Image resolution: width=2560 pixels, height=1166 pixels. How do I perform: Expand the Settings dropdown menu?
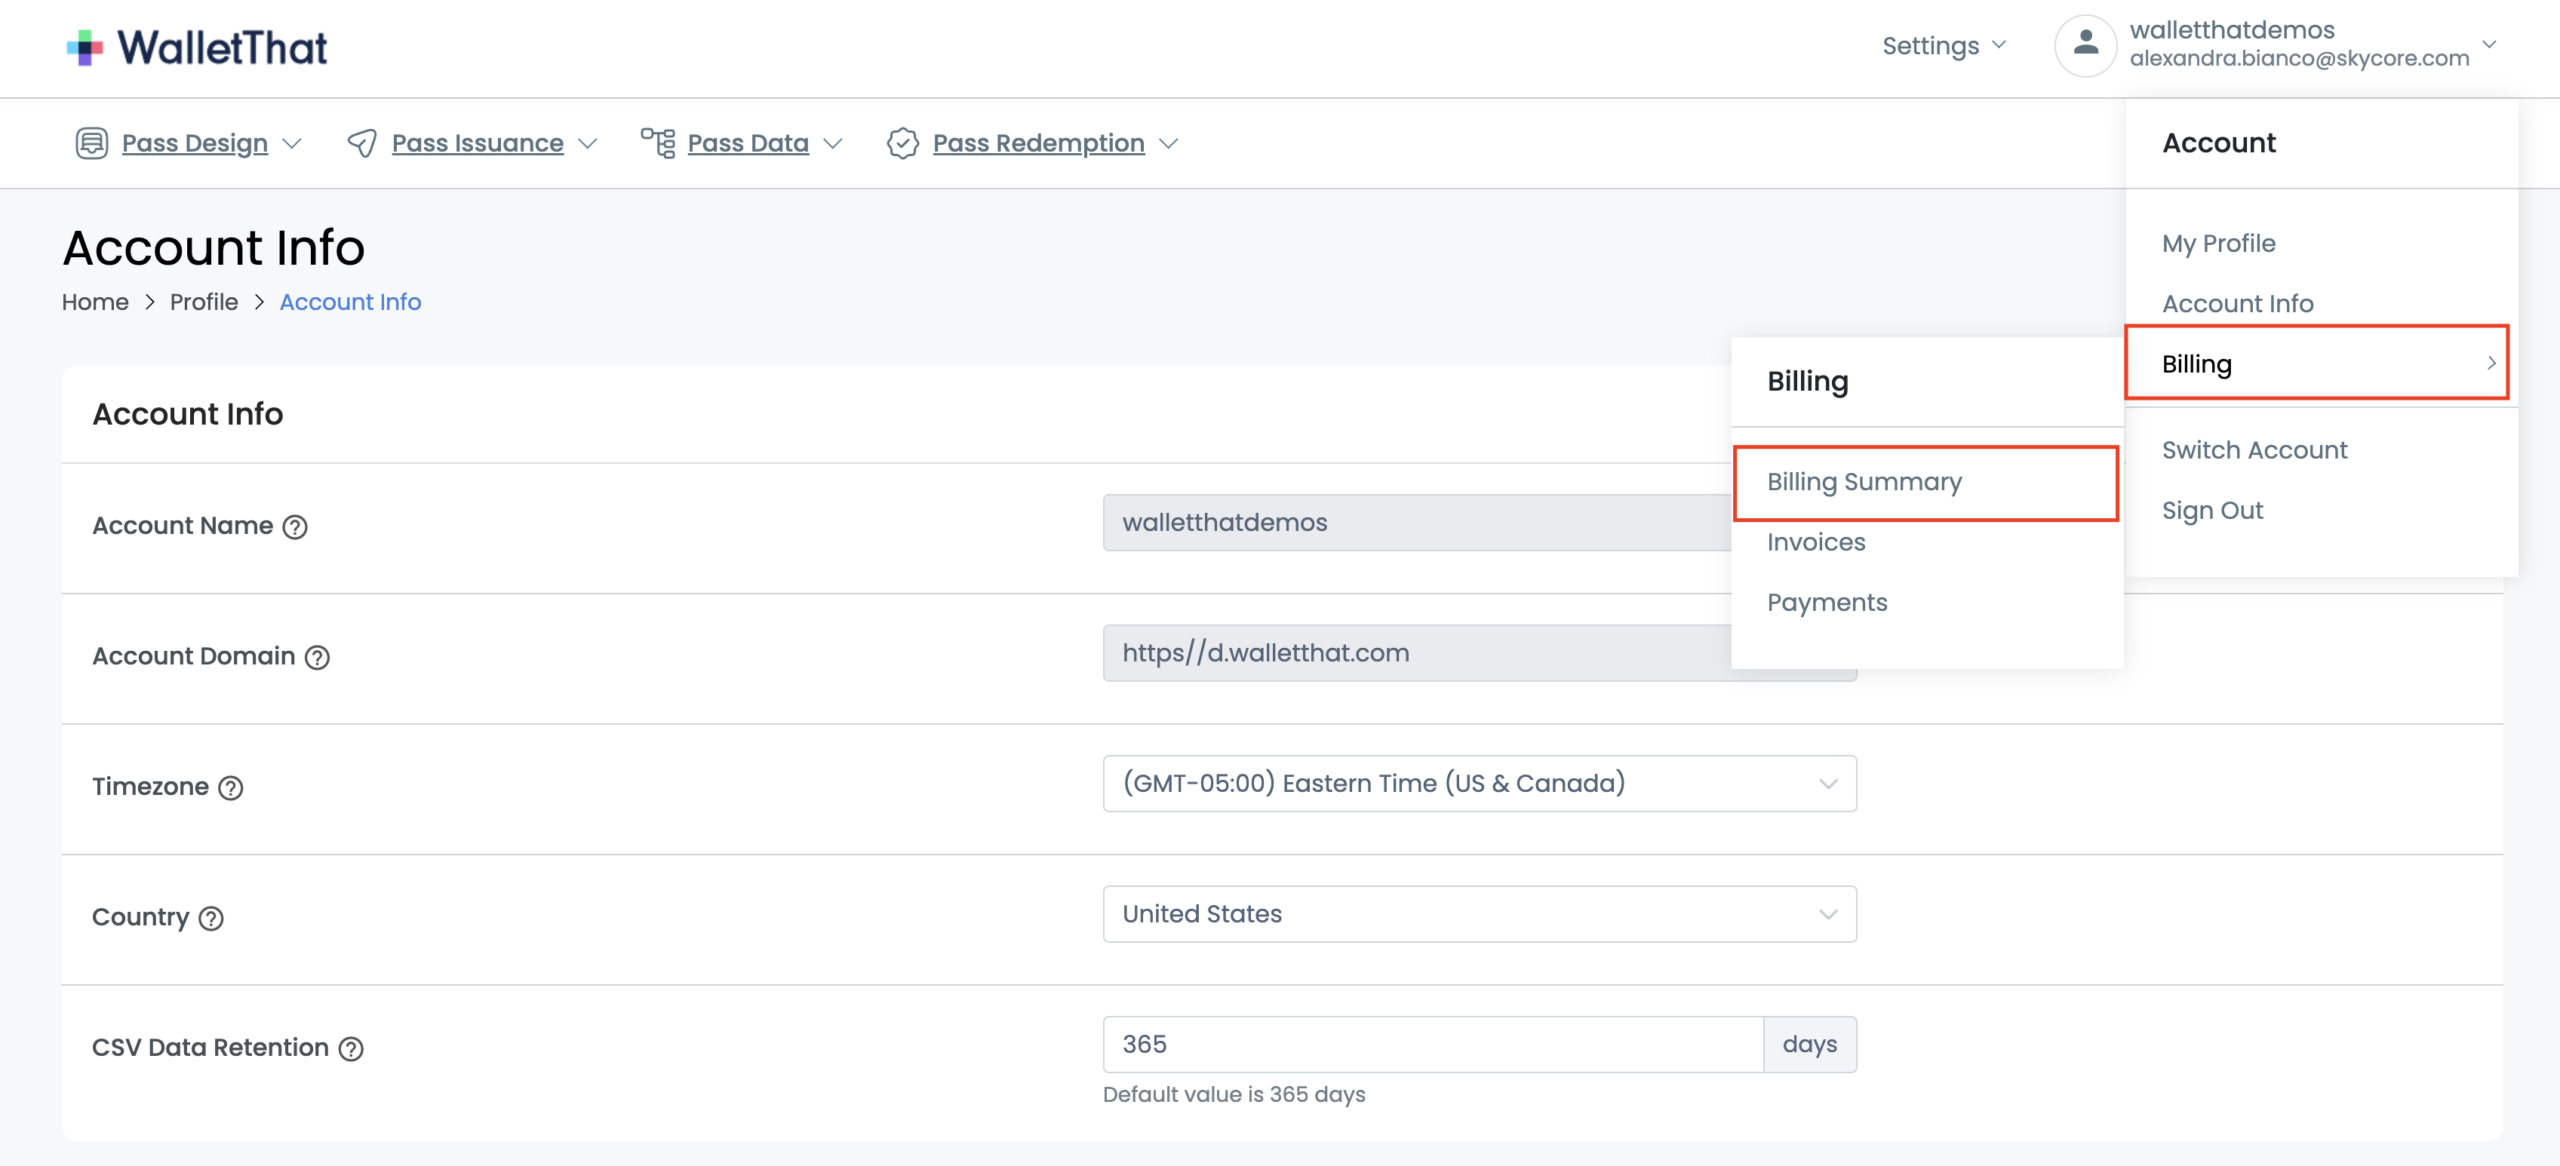1943,46
